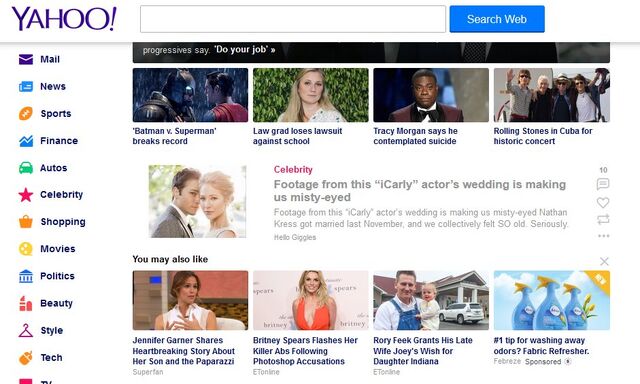Open the Mail envelope icon
Screen dimensions: 640x384
[26, 59]
